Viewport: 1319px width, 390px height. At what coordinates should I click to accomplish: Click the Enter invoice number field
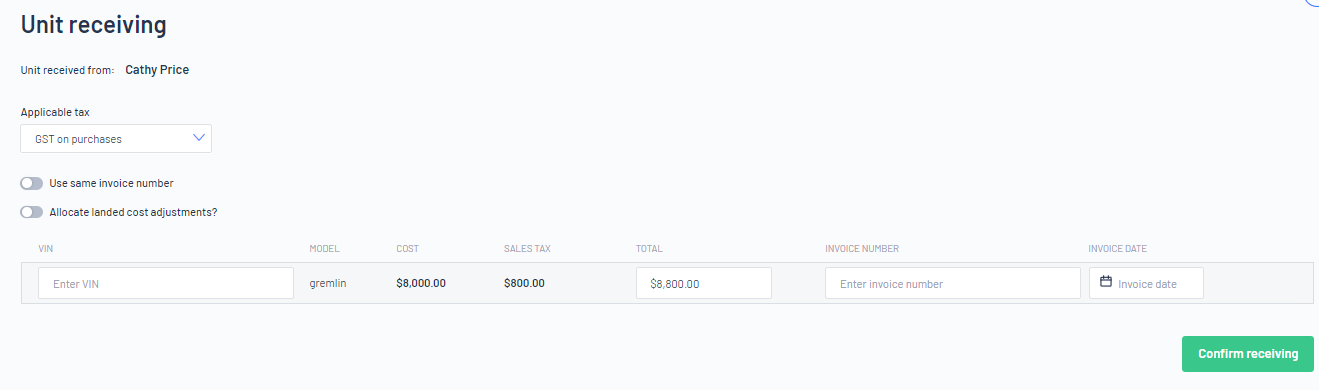tap(953, 283)
